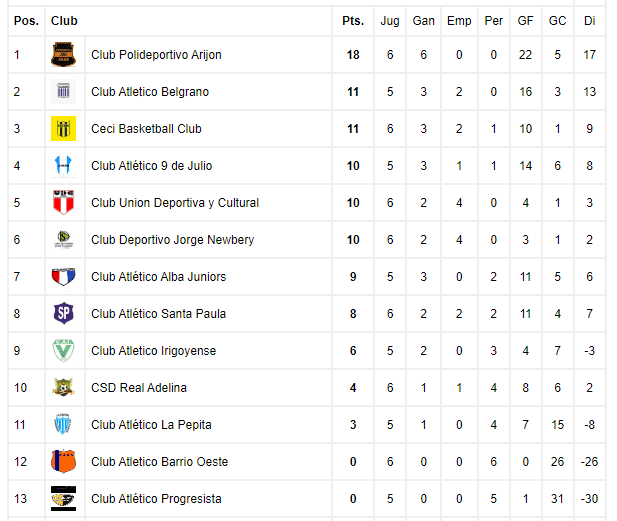Image resolution: width=617 pixels, height=521 pixels.
Task: Click the Club Atletico Belgrano crest icon
Action: point(63,91)
